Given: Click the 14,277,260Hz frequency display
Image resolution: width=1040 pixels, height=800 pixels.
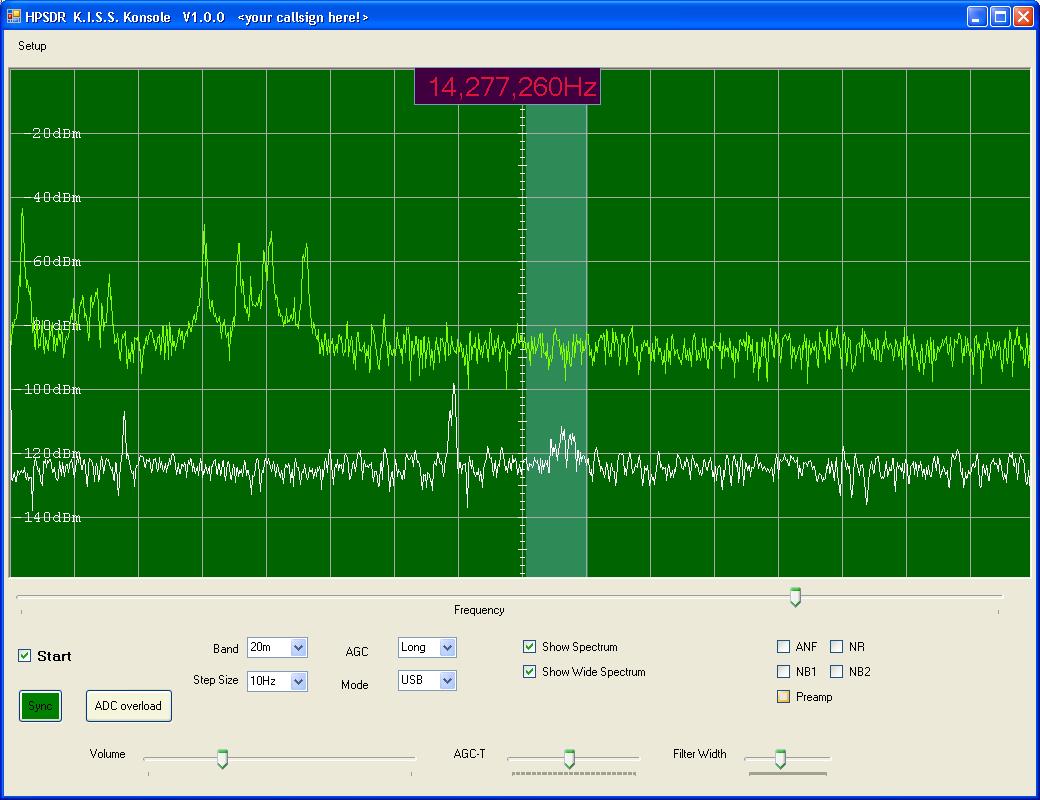Looking at the screenshot, I should (507, 87).
